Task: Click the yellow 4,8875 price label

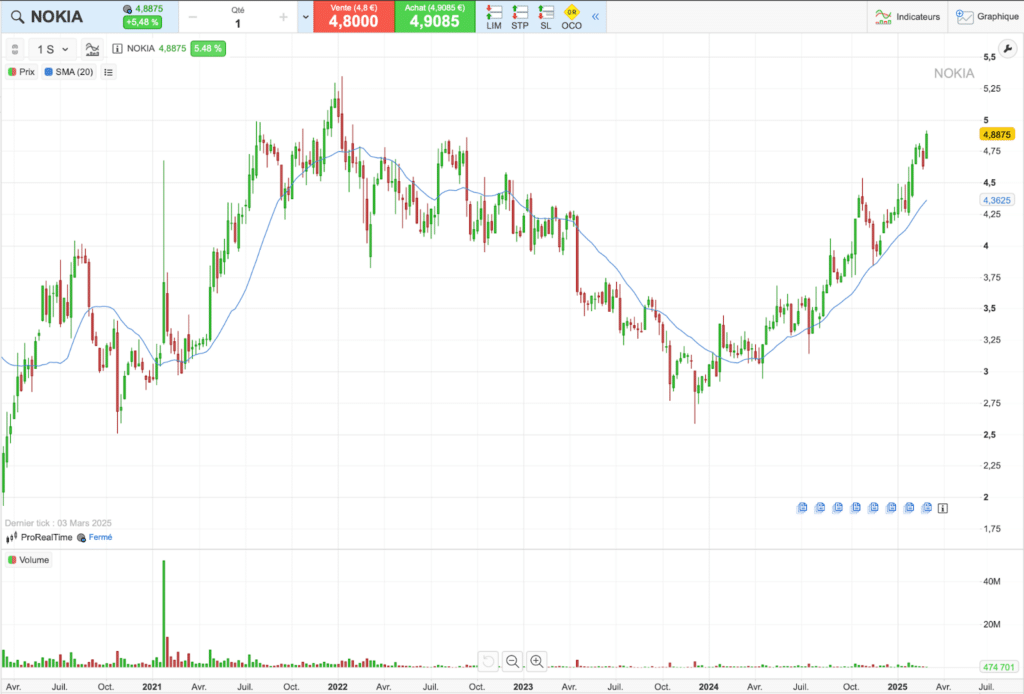Action: click(x=997, y=134)
